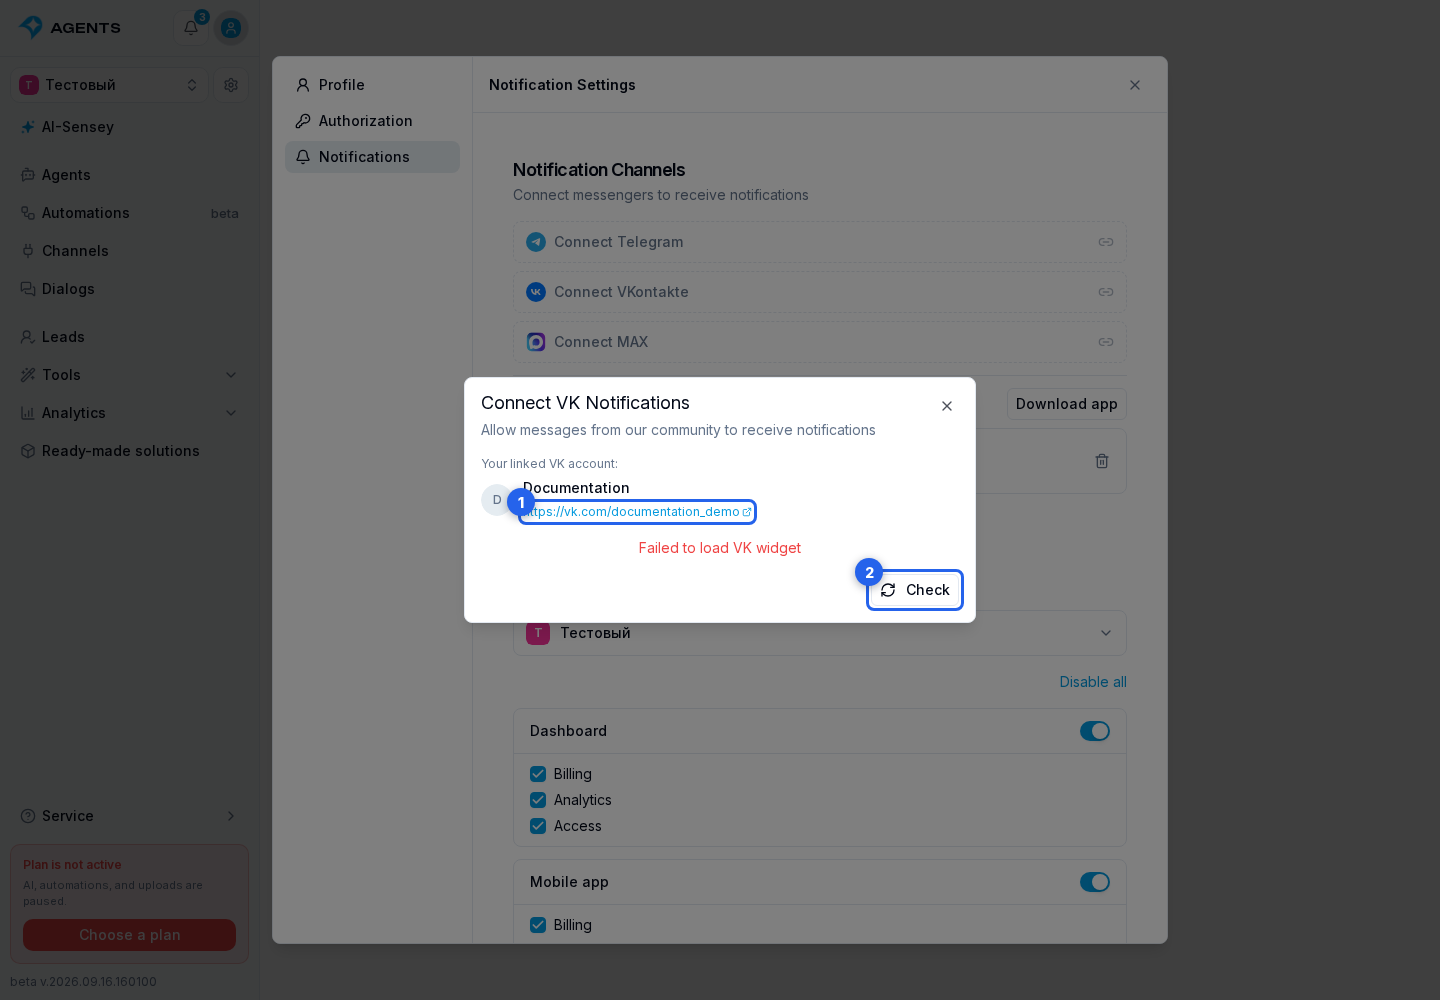1440x1000 pixels.
Task: Click the AI-Sensey sparkle icon
Action: click(x=28, y=127)
